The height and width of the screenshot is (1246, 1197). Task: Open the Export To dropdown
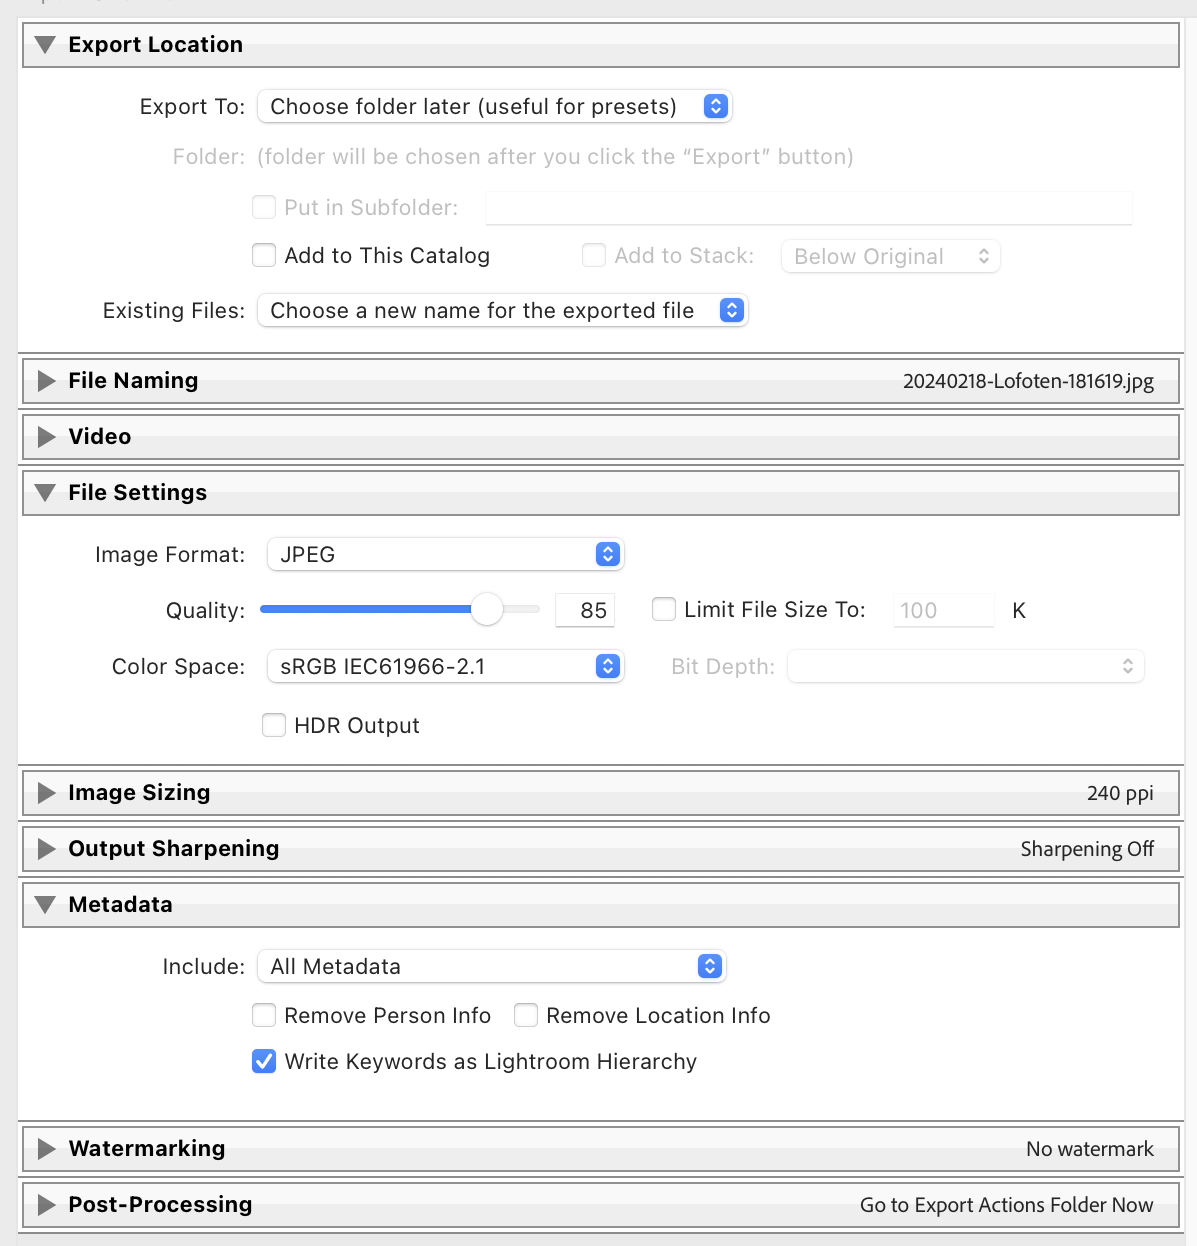click(495, 106)
